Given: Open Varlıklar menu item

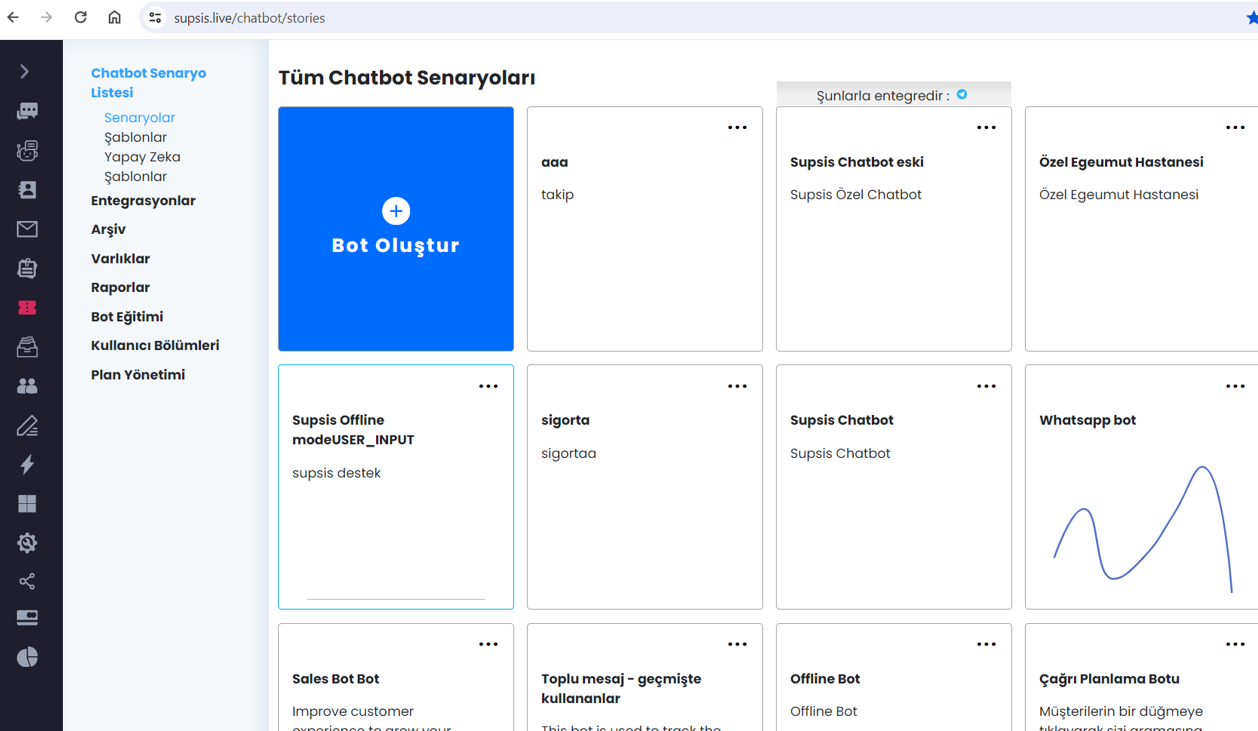Looking at the screenshot, I should 120,259.
